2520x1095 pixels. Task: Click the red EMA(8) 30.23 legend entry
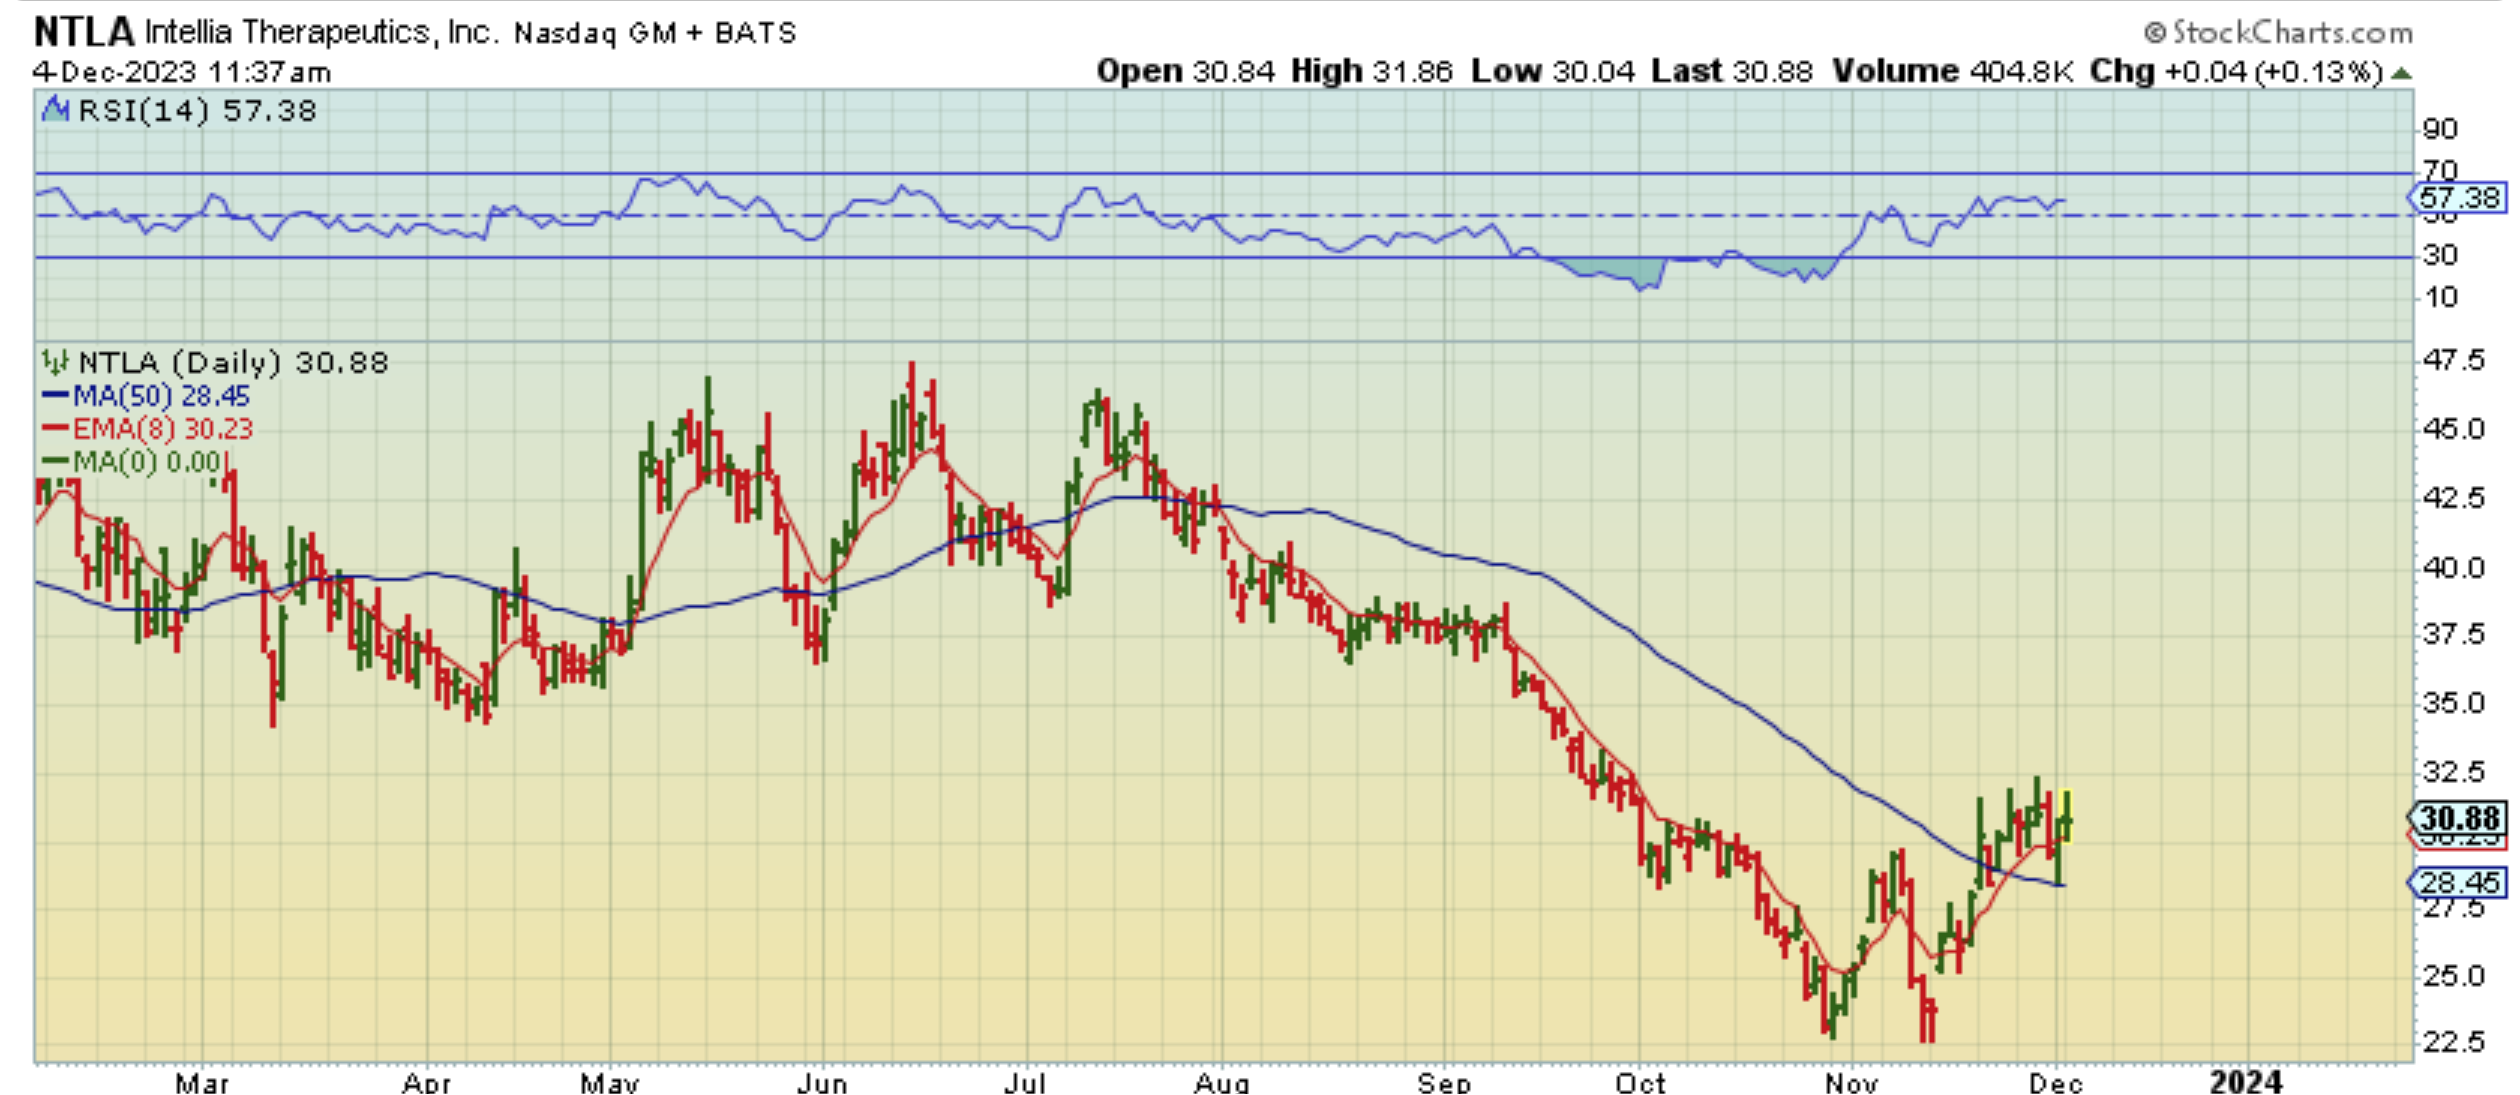point(160,429)
